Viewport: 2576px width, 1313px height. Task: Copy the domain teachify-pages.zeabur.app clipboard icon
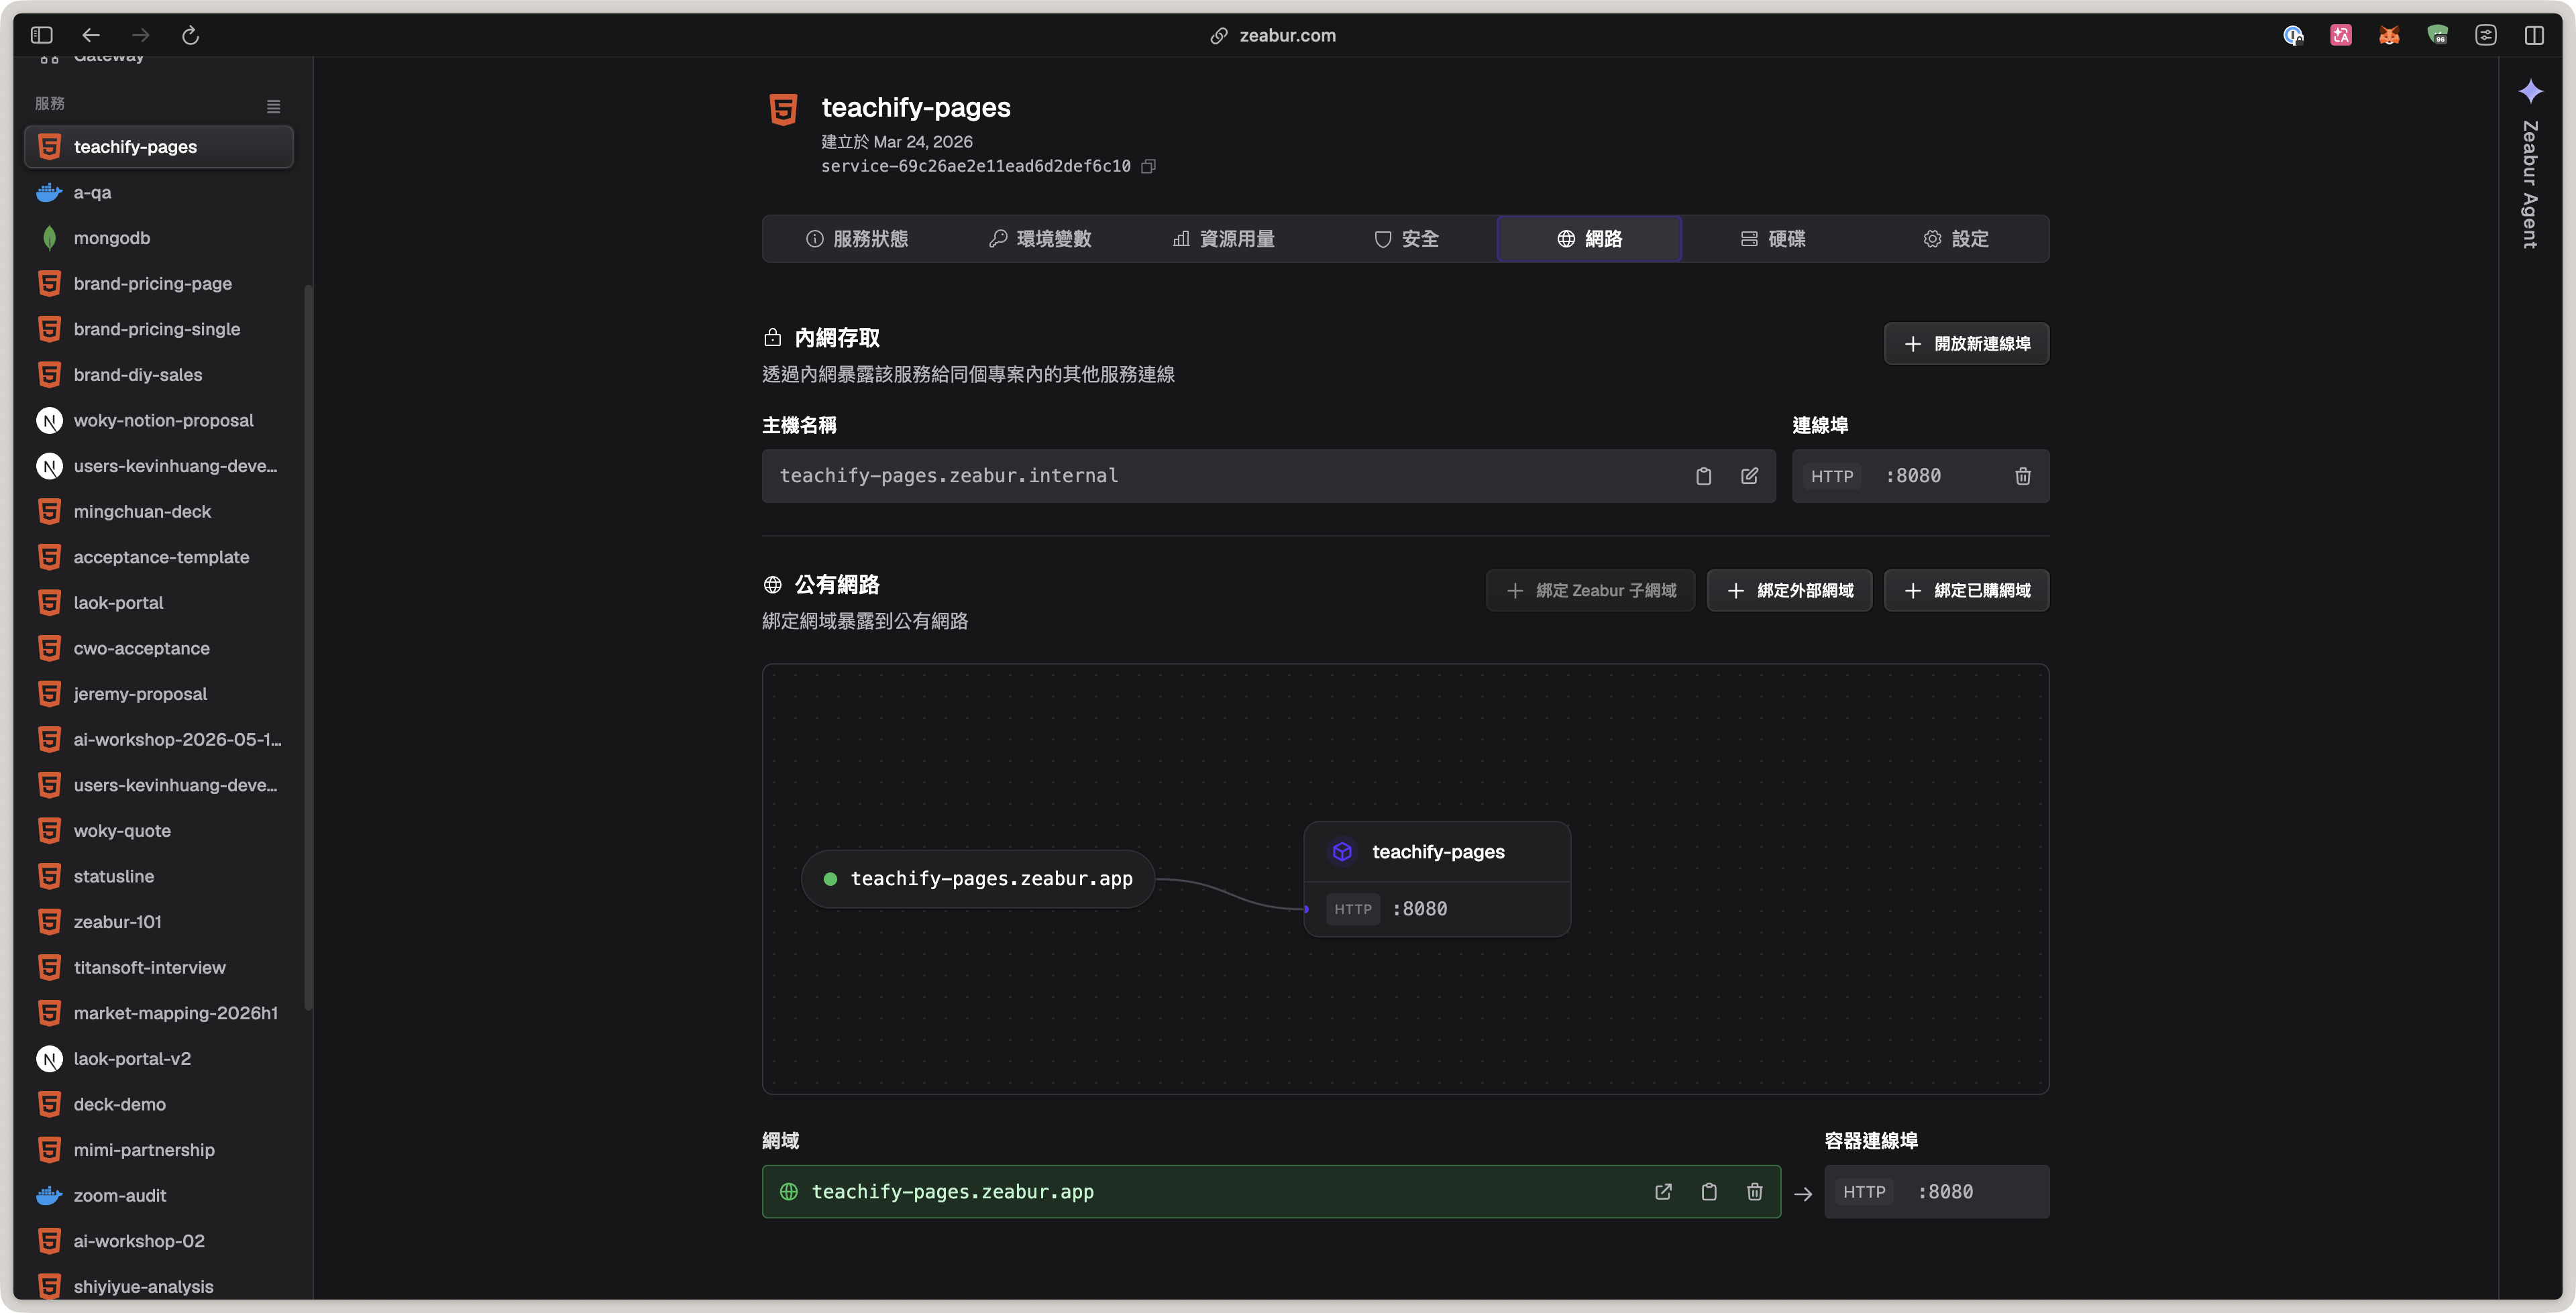tap(1709, 1191)
